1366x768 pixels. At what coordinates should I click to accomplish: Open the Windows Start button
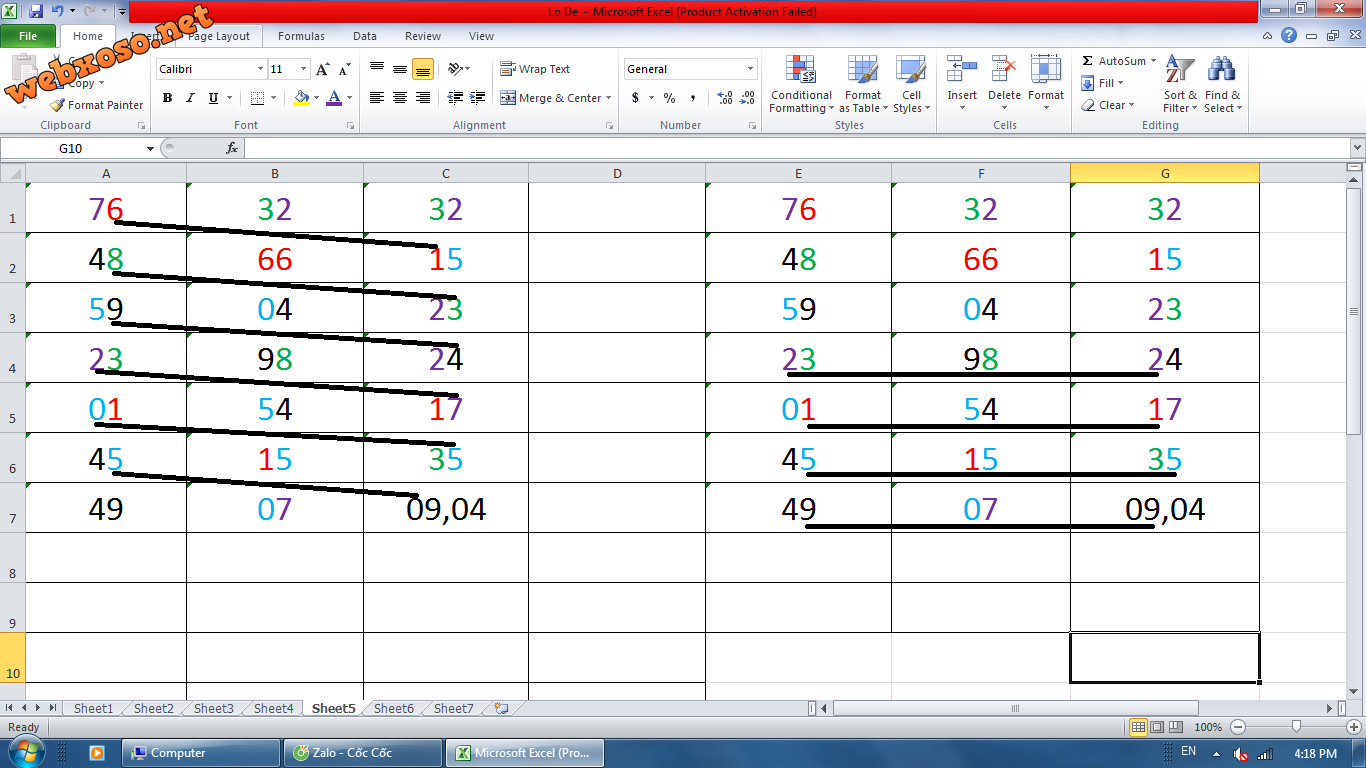point(28,752)
